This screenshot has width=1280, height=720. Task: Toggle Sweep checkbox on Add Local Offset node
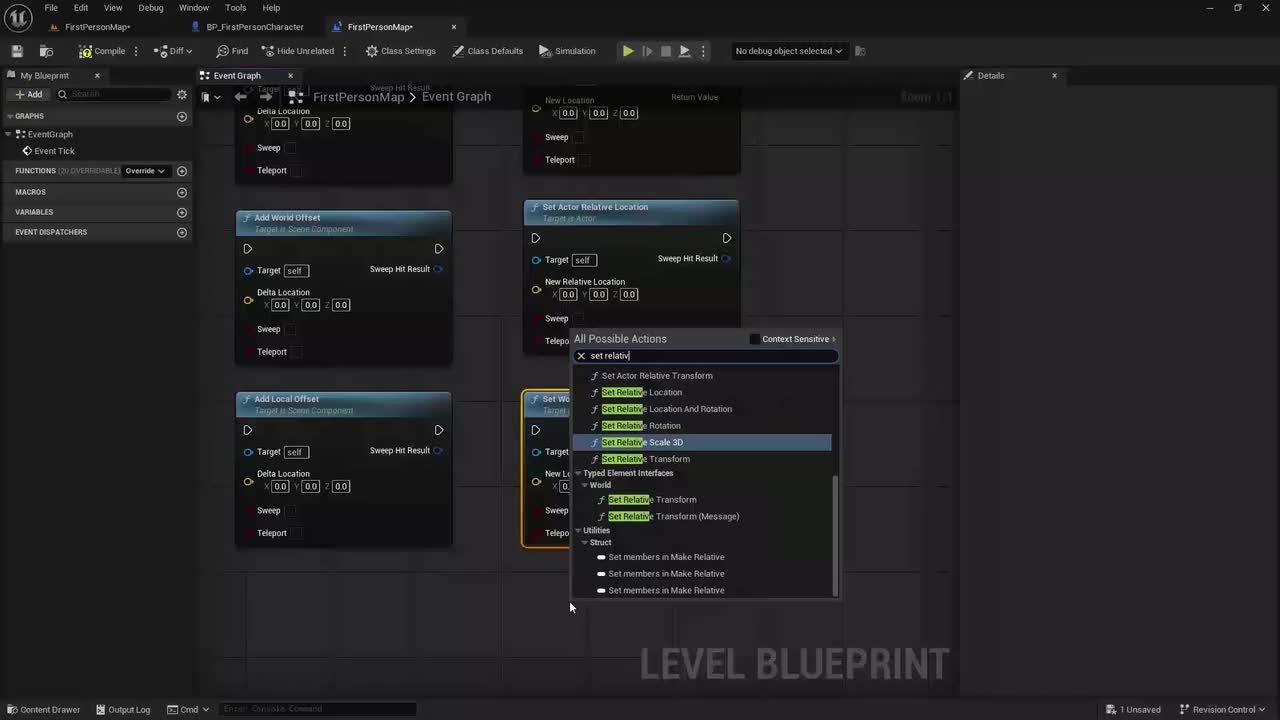coord(290,511)
